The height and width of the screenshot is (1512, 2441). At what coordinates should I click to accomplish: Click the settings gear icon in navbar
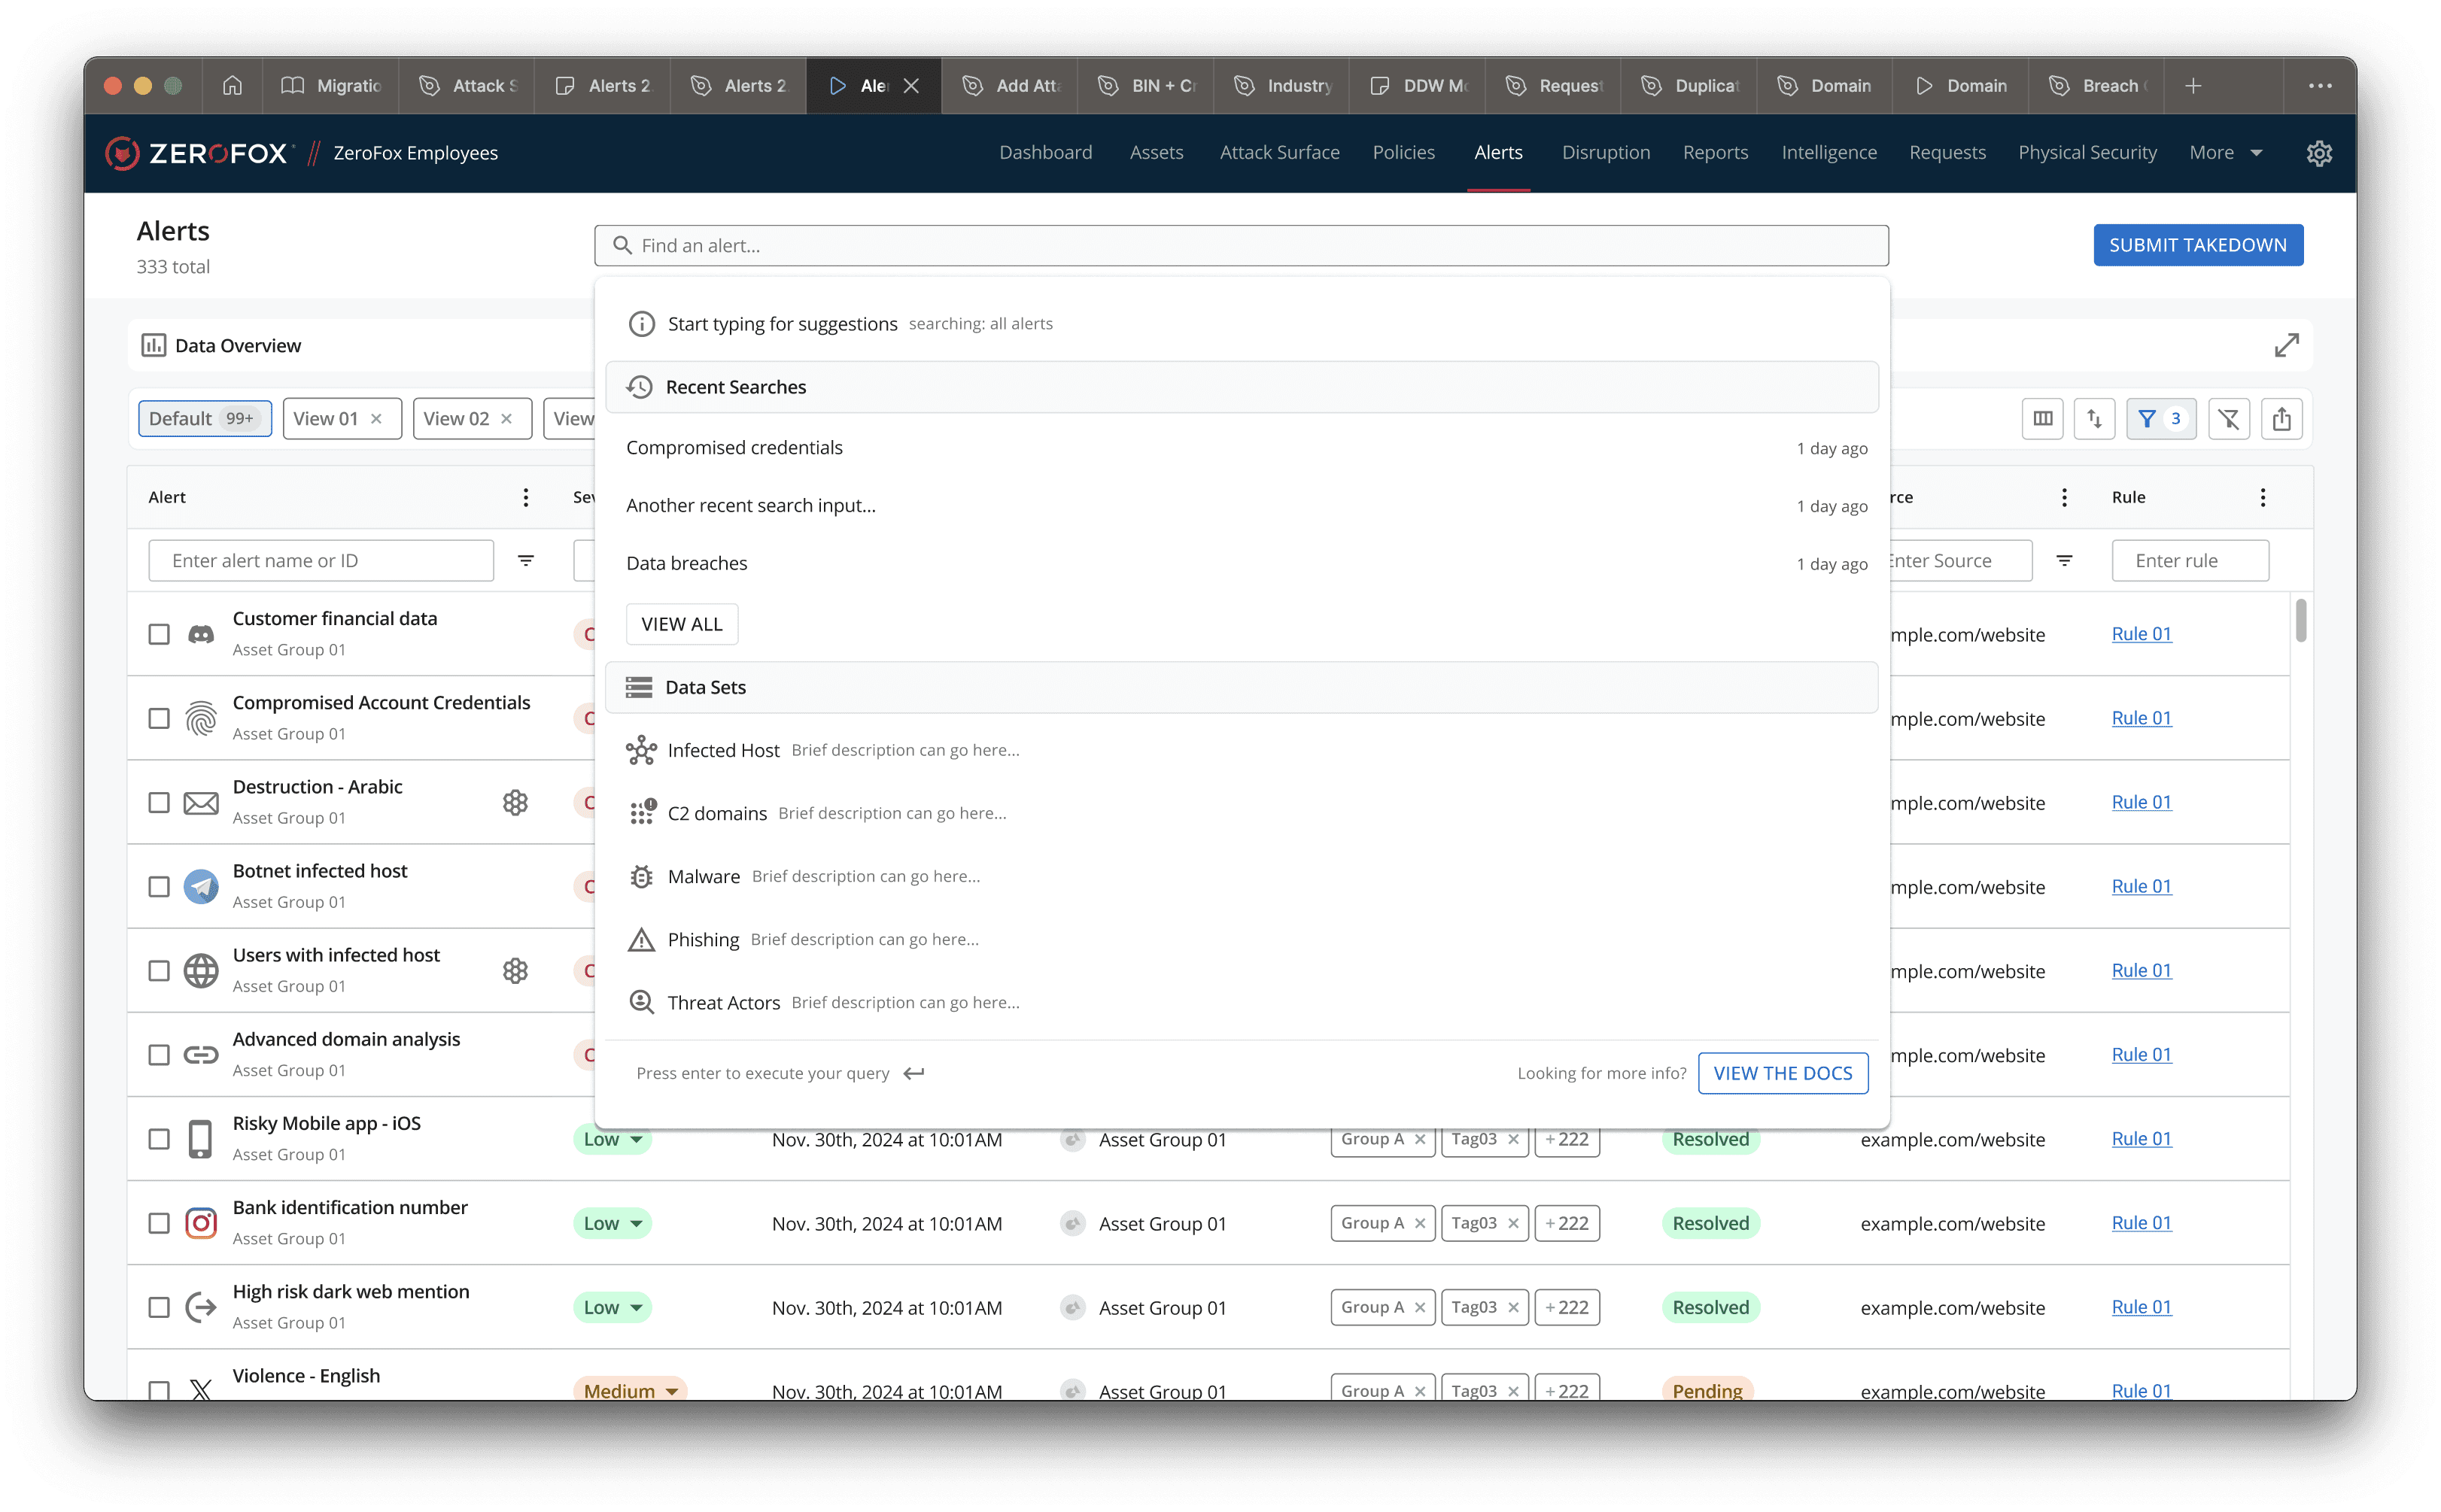(2319, 153)
